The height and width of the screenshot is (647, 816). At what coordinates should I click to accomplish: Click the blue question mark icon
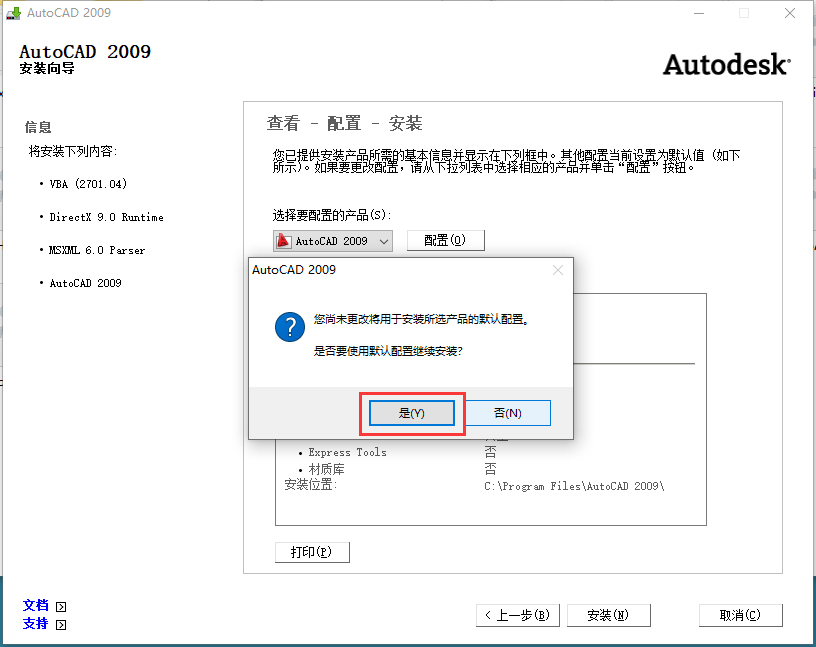(290, 327)
